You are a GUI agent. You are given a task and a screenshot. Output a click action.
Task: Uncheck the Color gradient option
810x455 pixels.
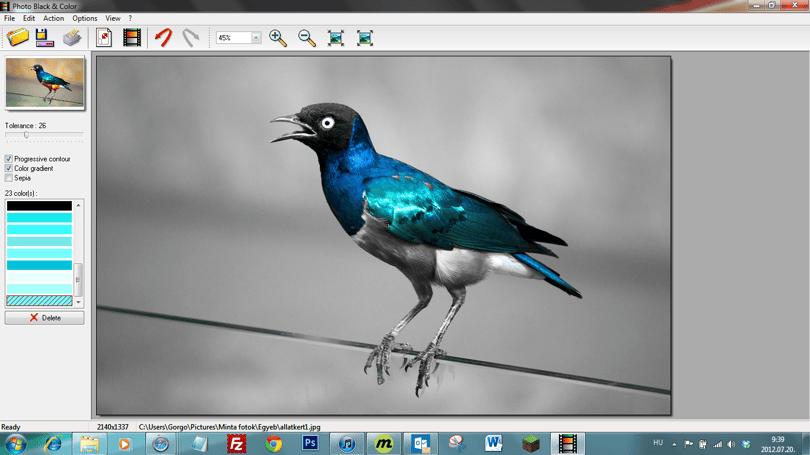(x=9, y=168)
